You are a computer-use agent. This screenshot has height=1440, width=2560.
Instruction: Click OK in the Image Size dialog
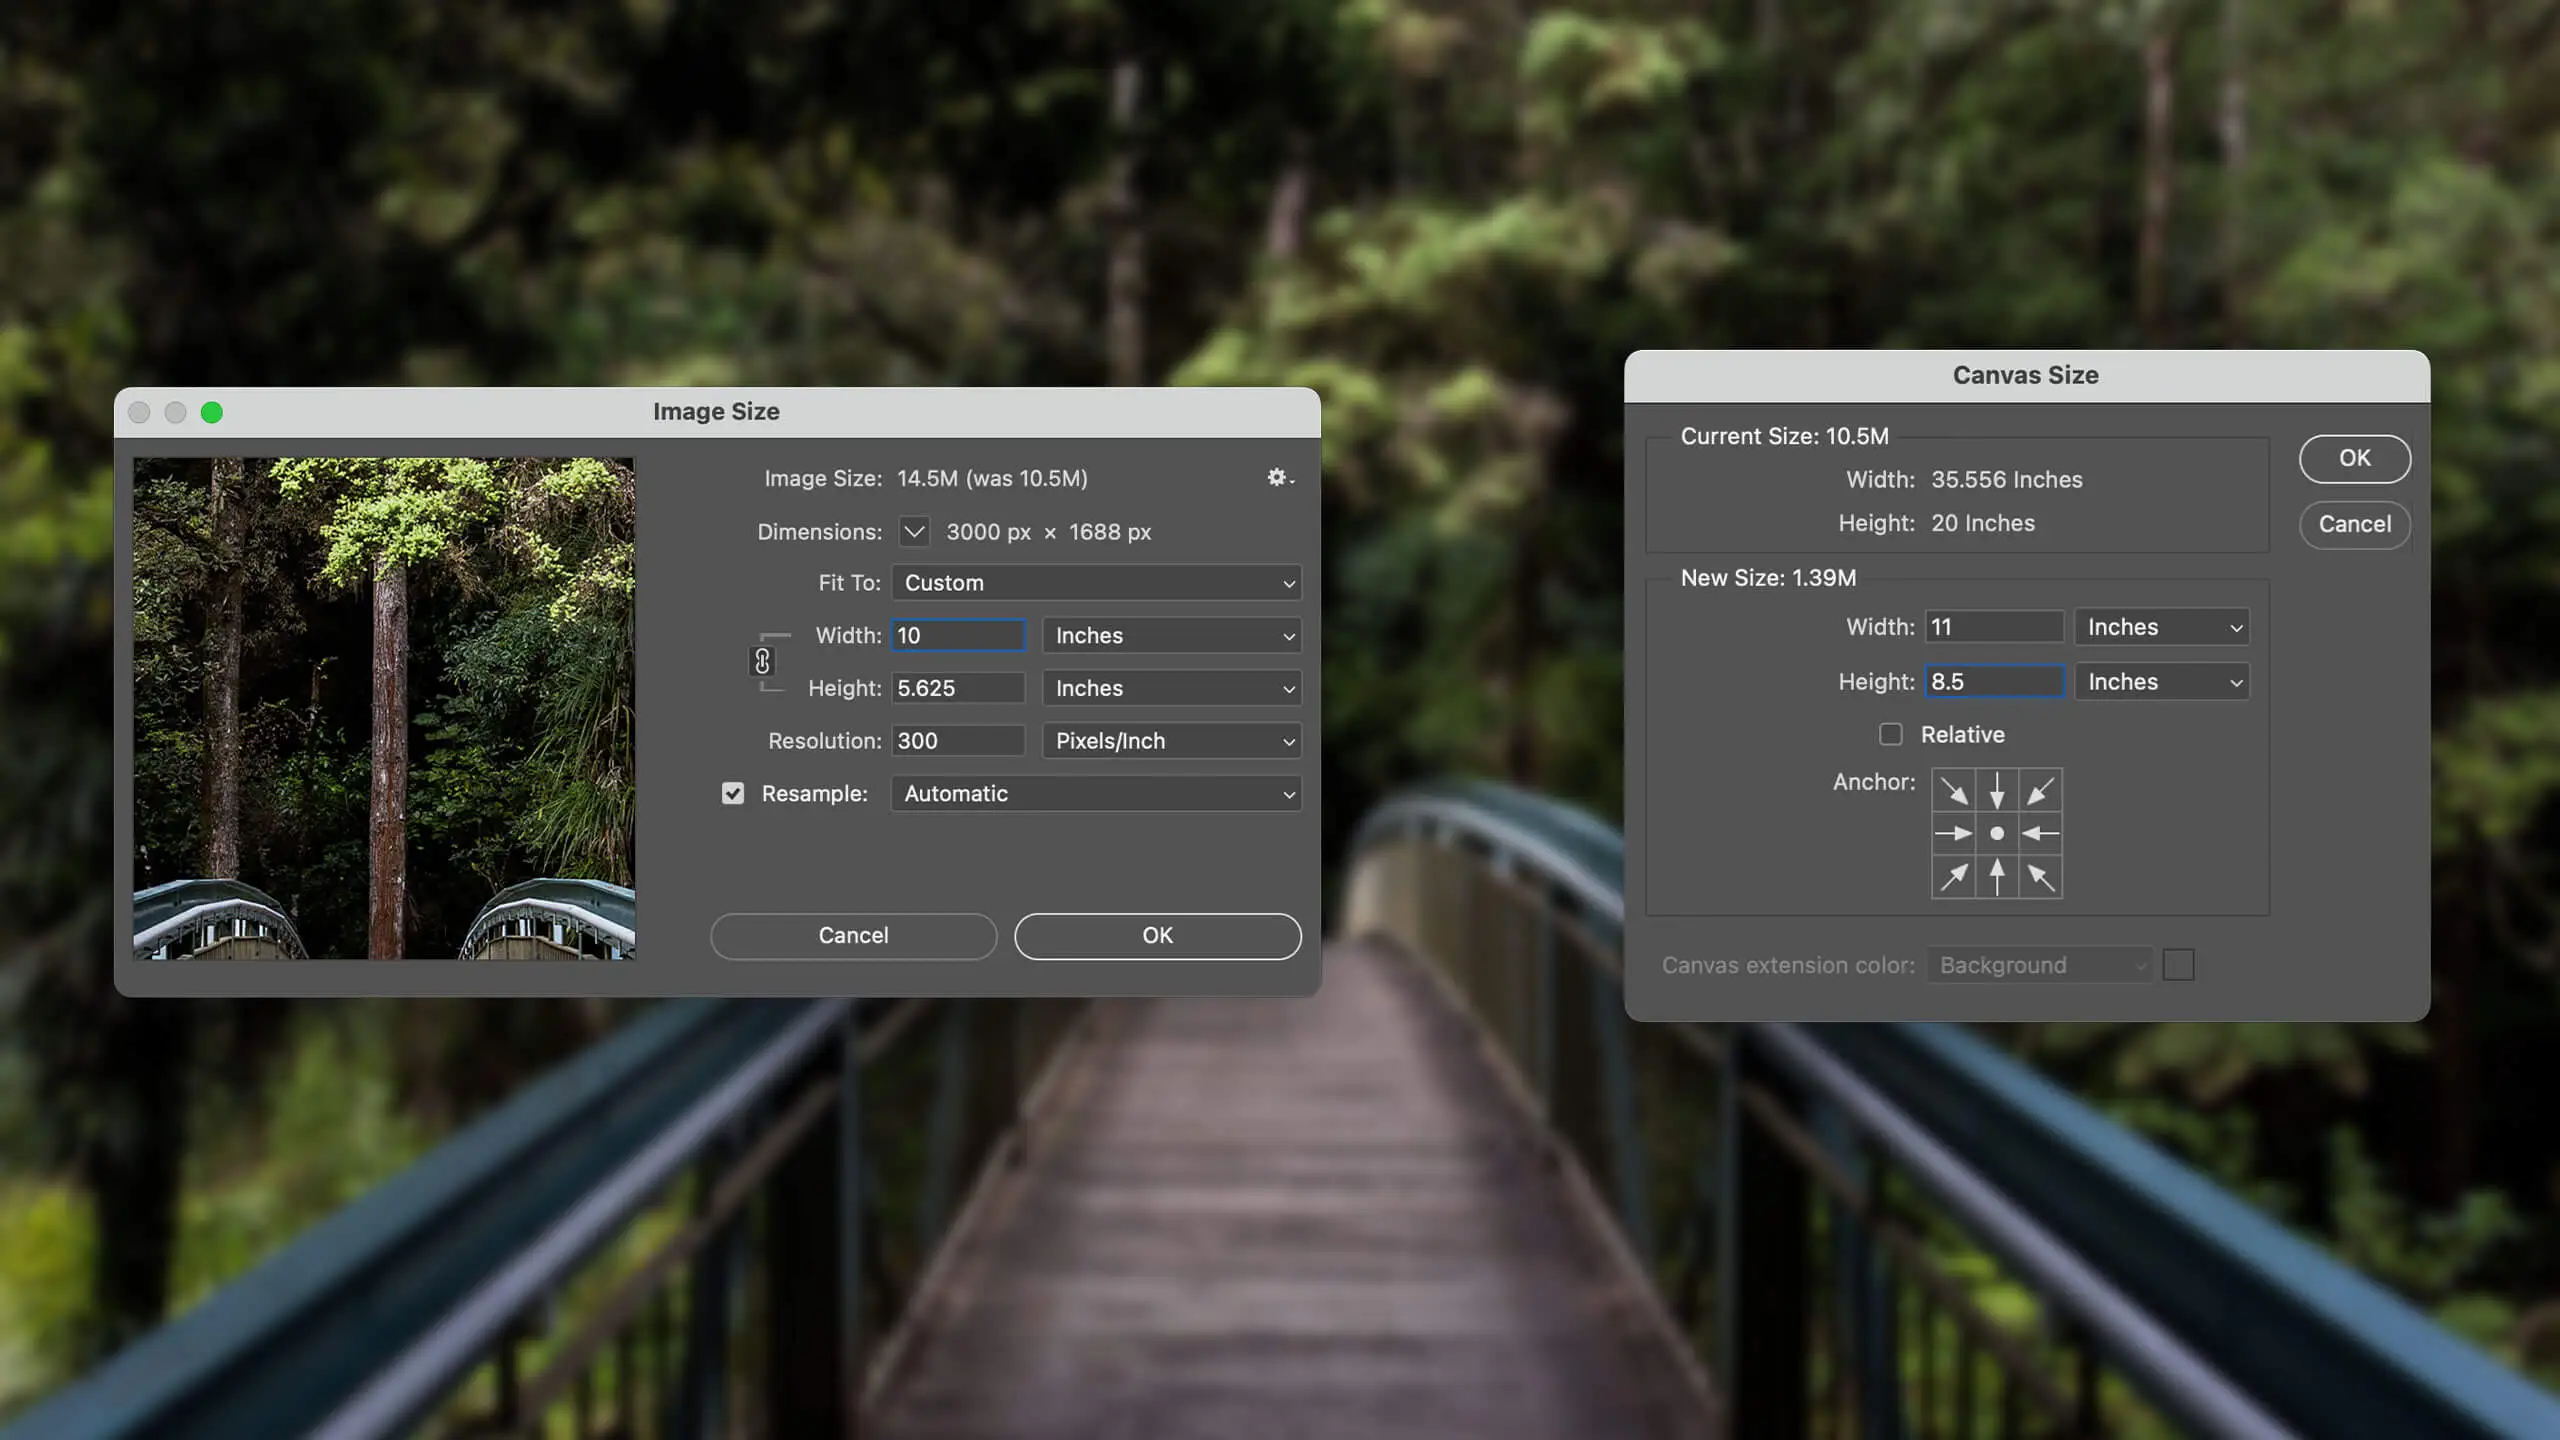[1157, 936]
